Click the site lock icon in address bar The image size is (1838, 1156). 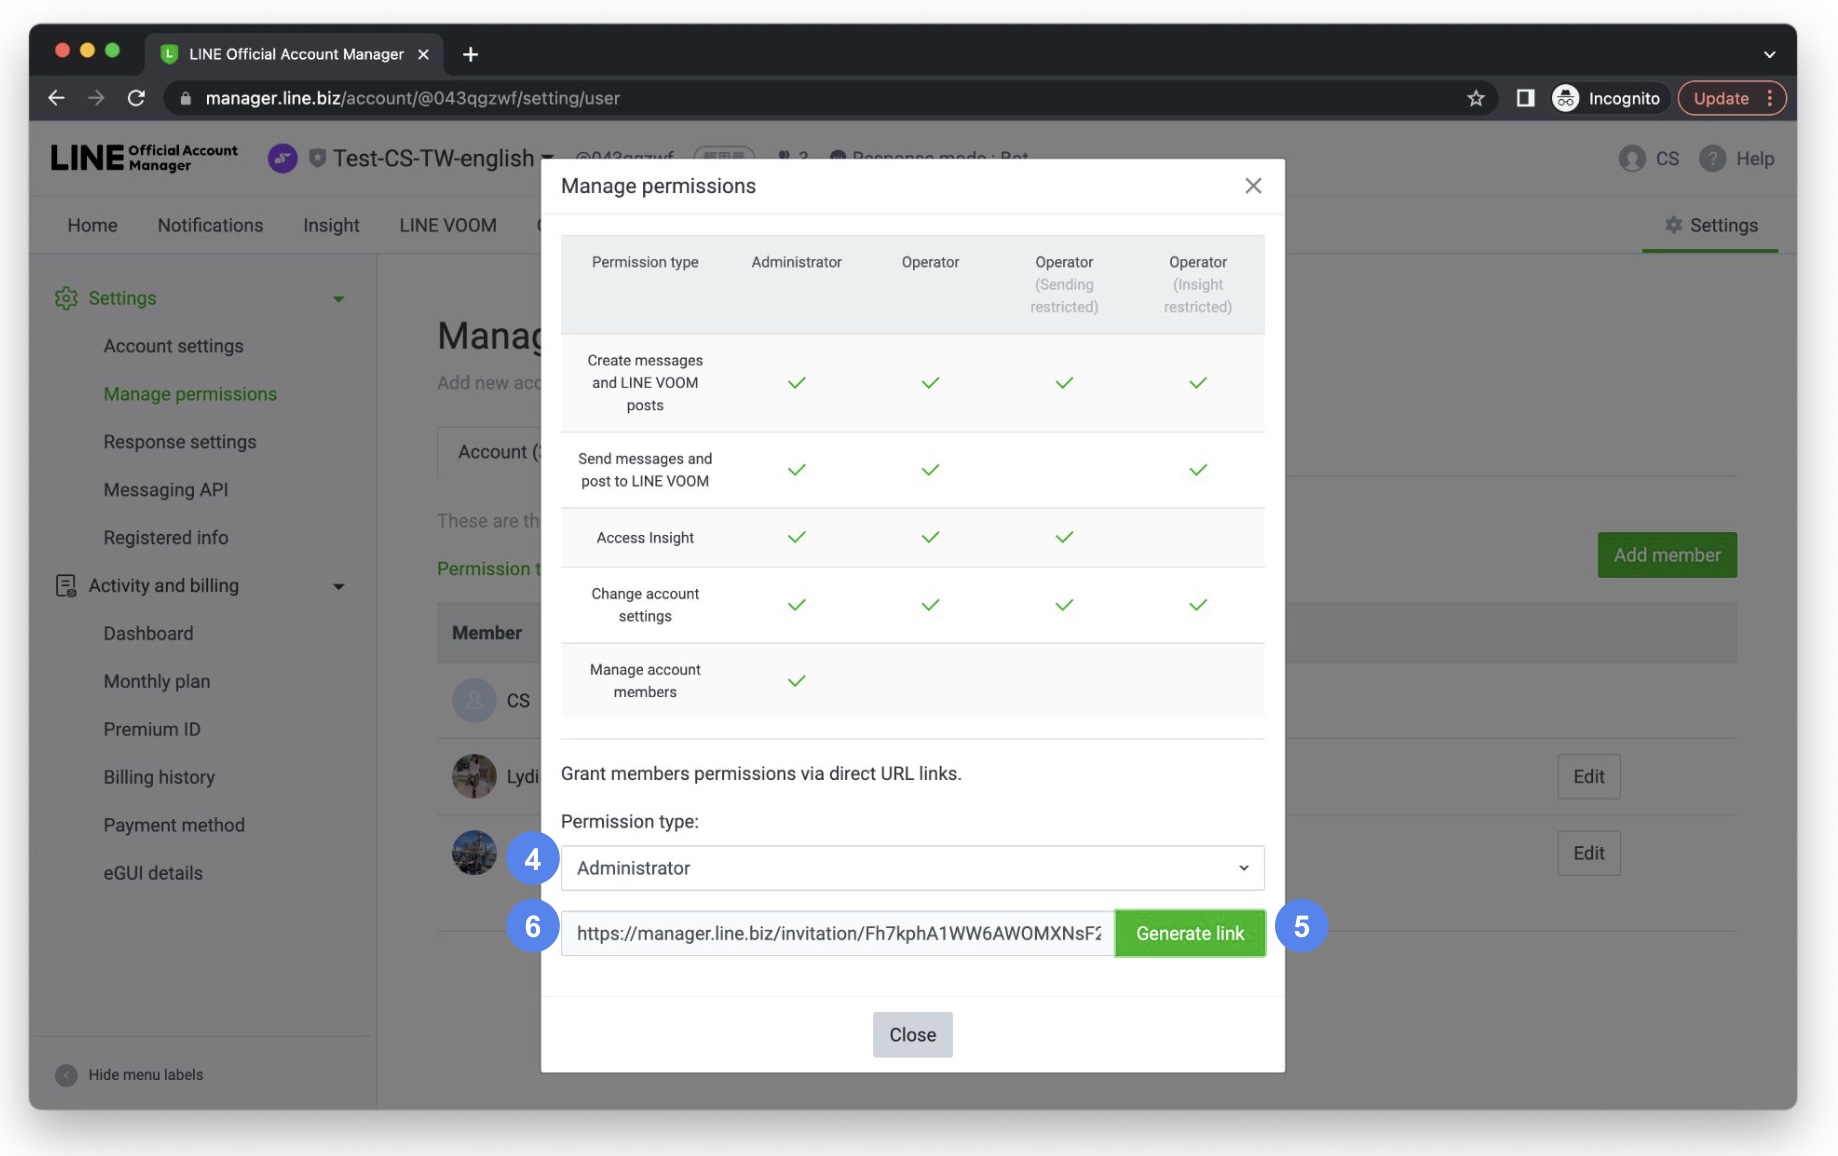coord(185,98)
